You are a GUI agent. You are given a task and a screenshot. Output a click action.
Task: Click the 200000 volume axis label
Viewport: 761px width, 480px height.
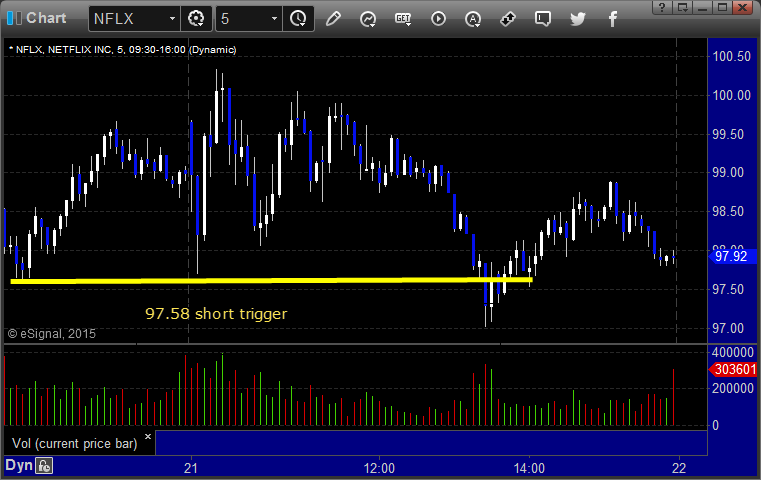point(732,388)
